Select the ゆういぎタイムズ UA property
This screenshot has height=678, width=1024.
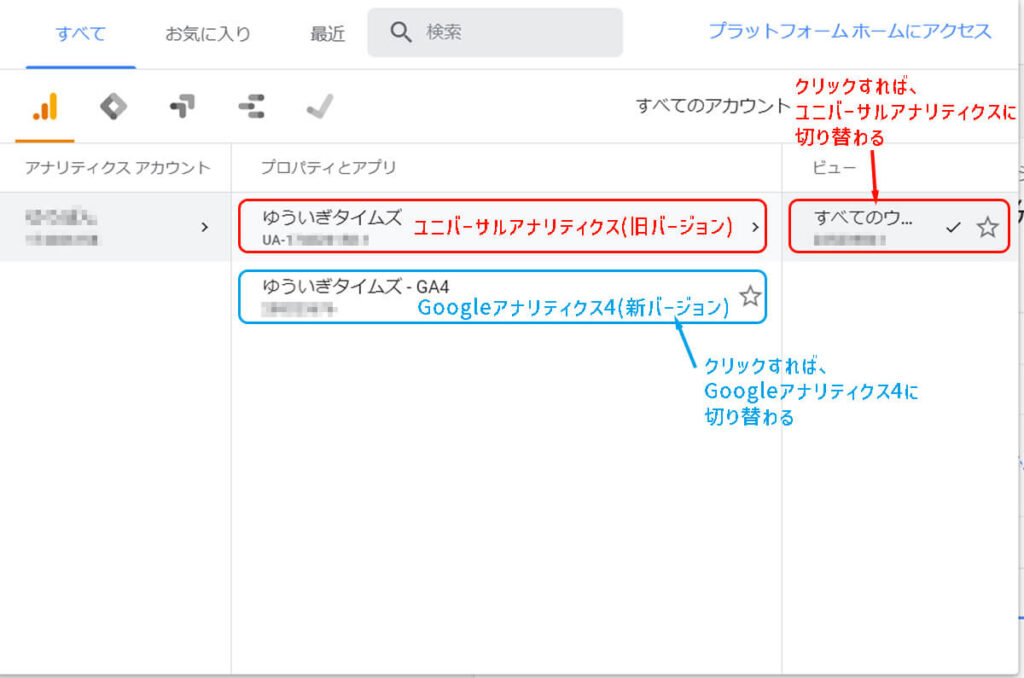click(x=502, y=226)
